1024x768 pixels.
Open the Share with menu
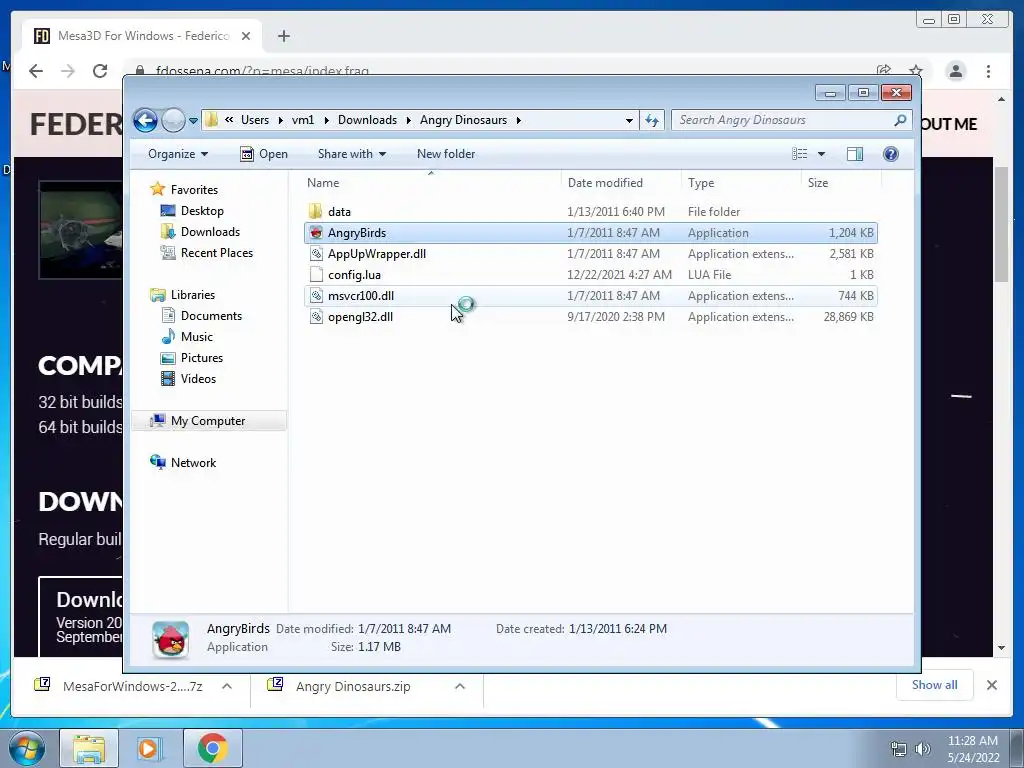[x=351, y=154]
